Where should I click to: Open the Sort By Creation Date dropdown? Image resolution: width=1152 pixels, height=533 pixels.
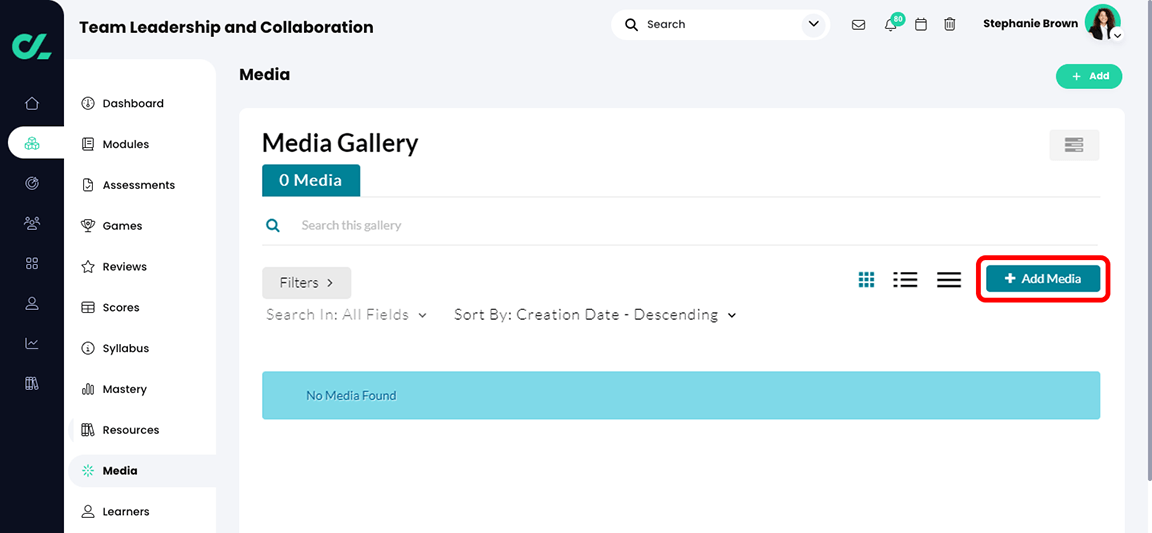click(595, 315)
